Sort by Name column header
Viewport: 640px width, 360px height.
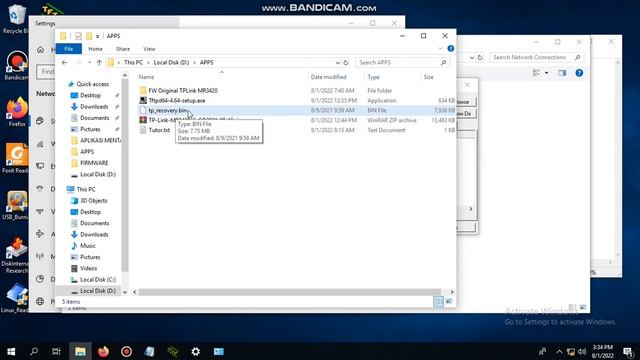pyautogui.click(x=146, y=77)
